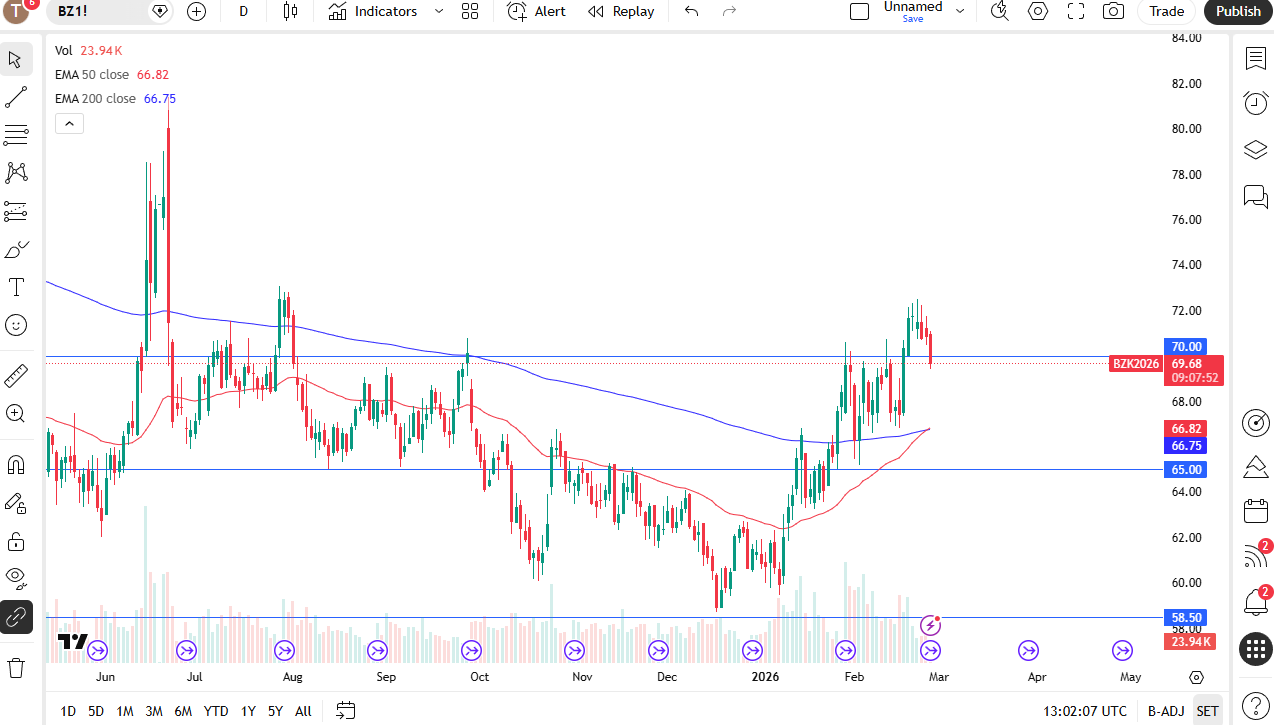This screenshot has width=1274, height=725.
Task: Open the calendar panel
Action: pos(1255,511)
